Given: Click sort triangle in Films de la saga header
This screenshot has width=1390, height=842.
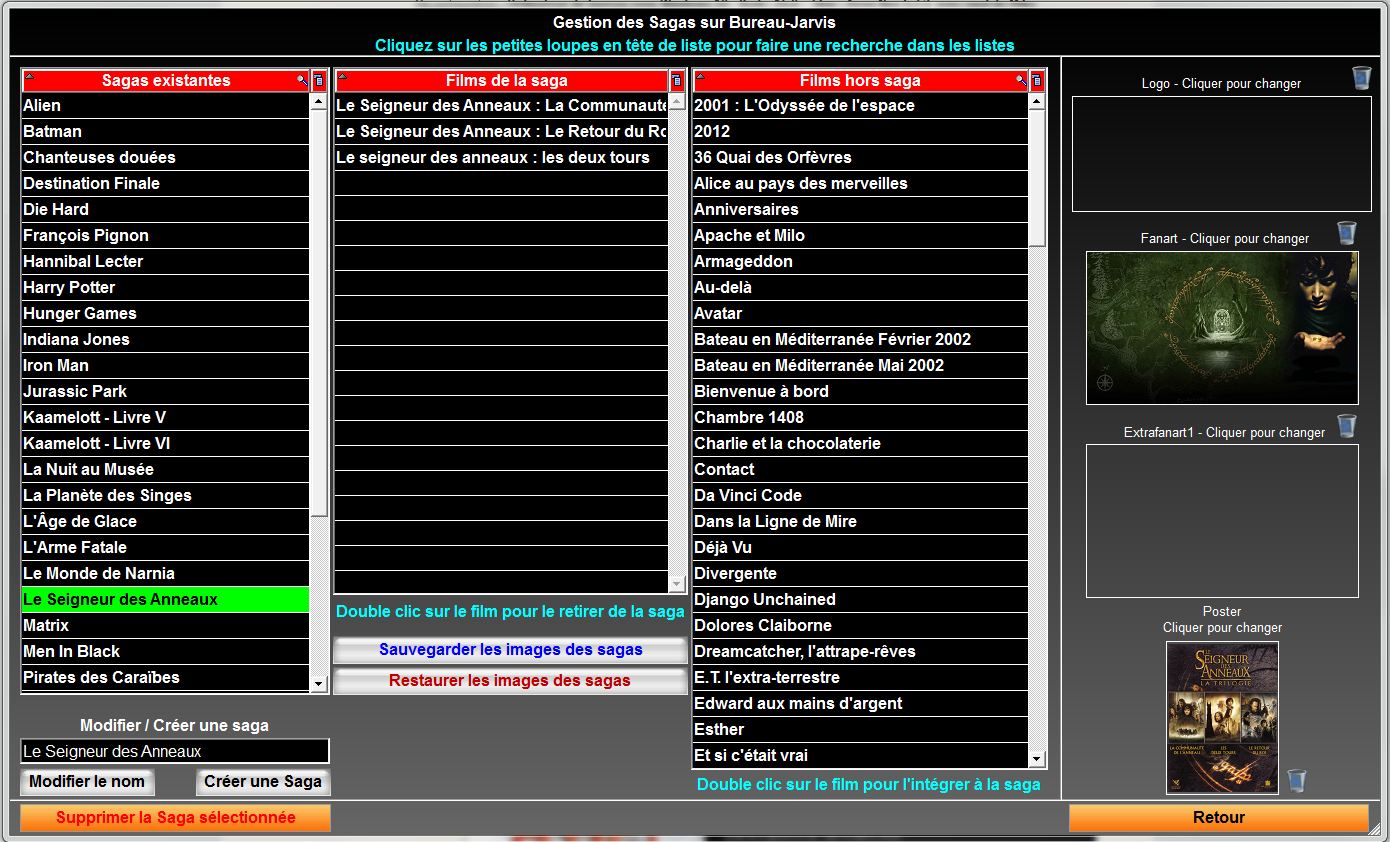Looking at the screenshot, I should tap(342, 77).
